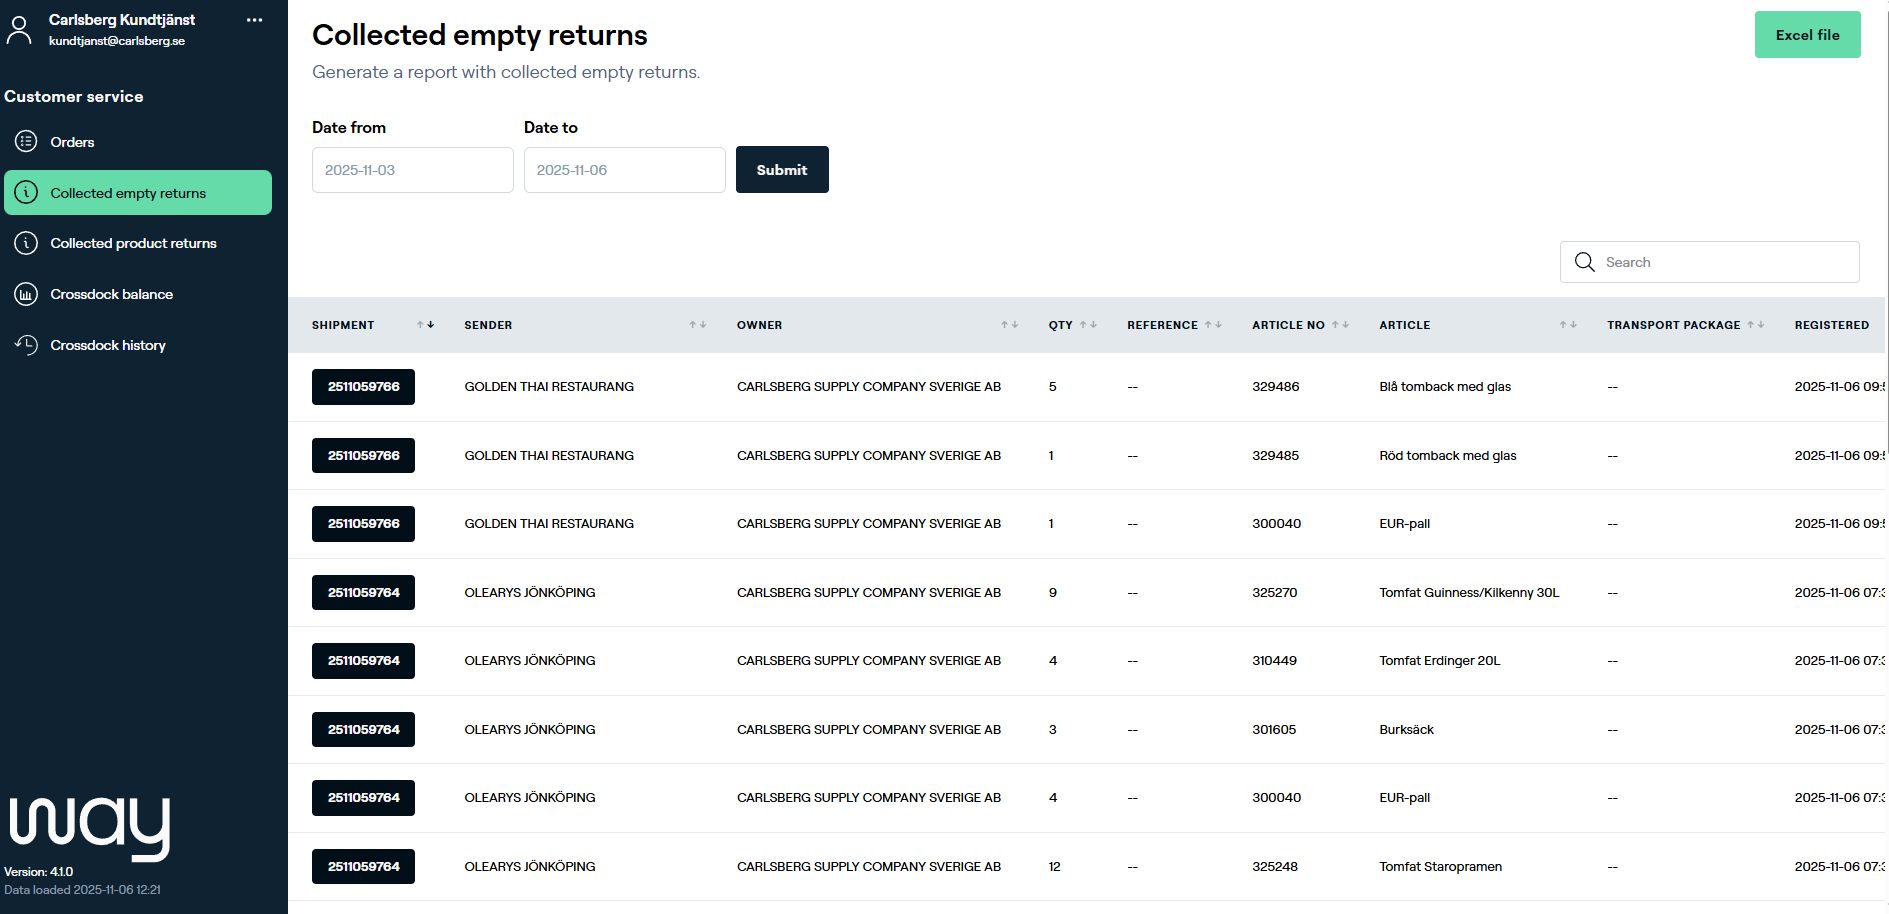Open the three-dots account menu
This screenshot has width=1889, height=914.
click(254, 20)
